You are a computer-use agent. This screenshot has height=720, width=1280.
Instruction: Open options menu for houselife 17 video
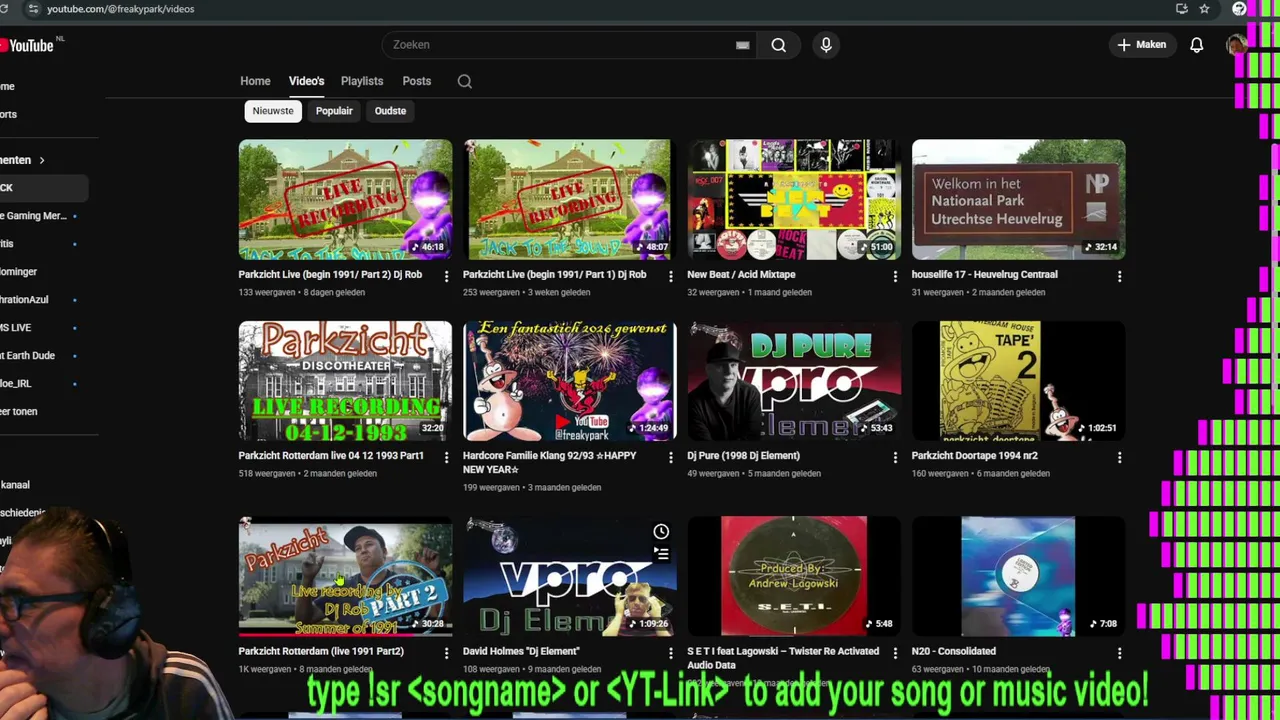click(1119, 276)
